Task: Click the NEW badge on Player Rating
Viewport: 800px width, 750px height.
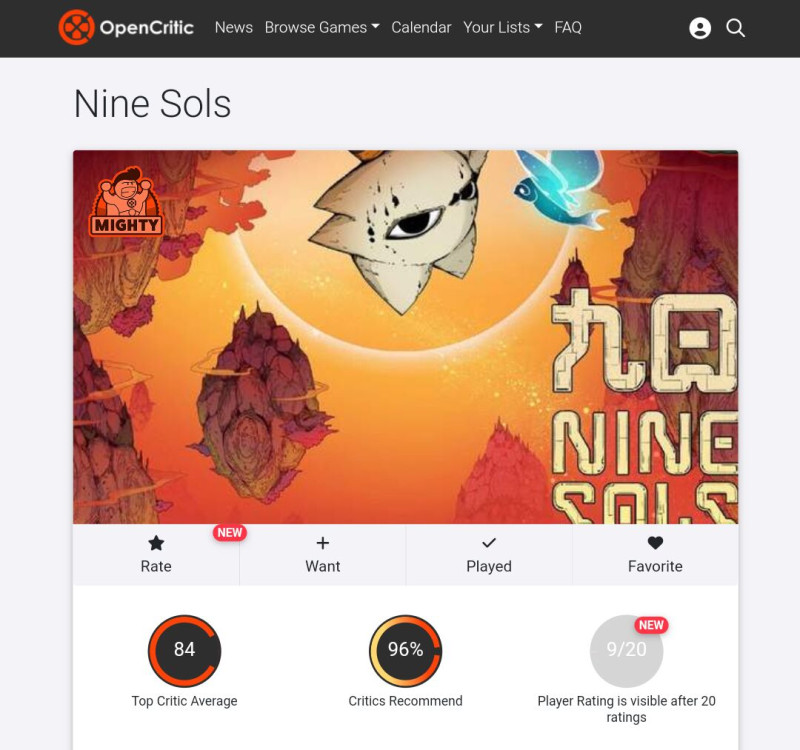Action: coord(651,625)
